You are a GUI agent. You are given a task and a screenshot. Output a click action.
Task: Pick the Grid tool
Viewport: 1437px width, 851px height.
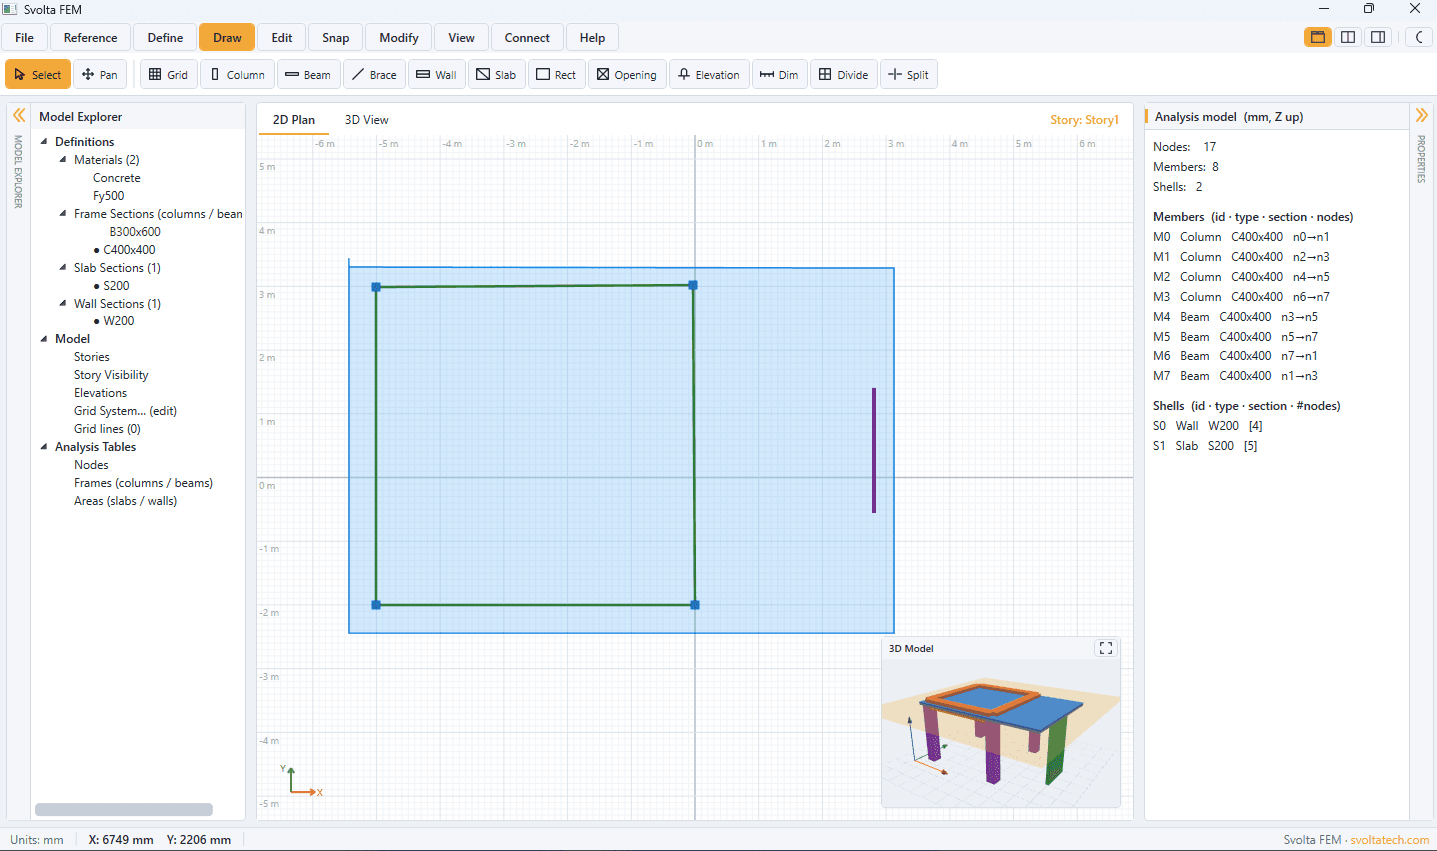tap(169, 75)
